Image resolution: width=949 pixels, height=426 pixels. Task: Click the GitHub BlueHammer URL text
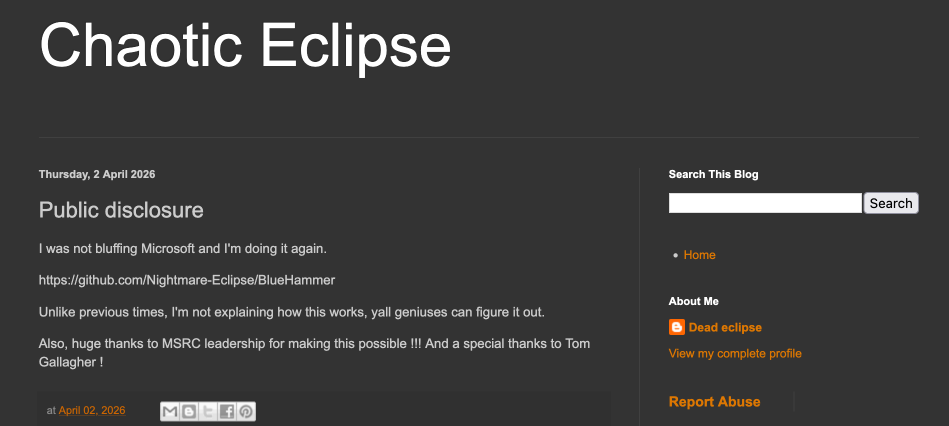coord(187,280)
